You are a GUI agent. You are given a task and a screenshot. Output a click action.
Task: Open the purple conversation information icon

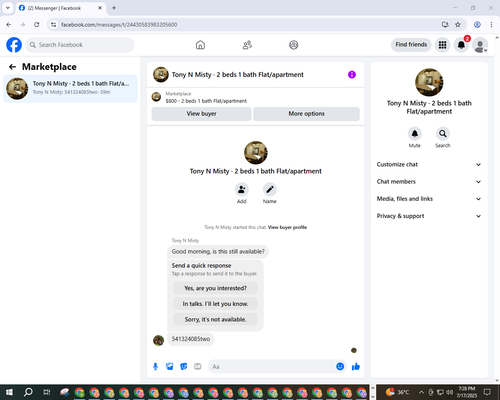pos(352,75)
